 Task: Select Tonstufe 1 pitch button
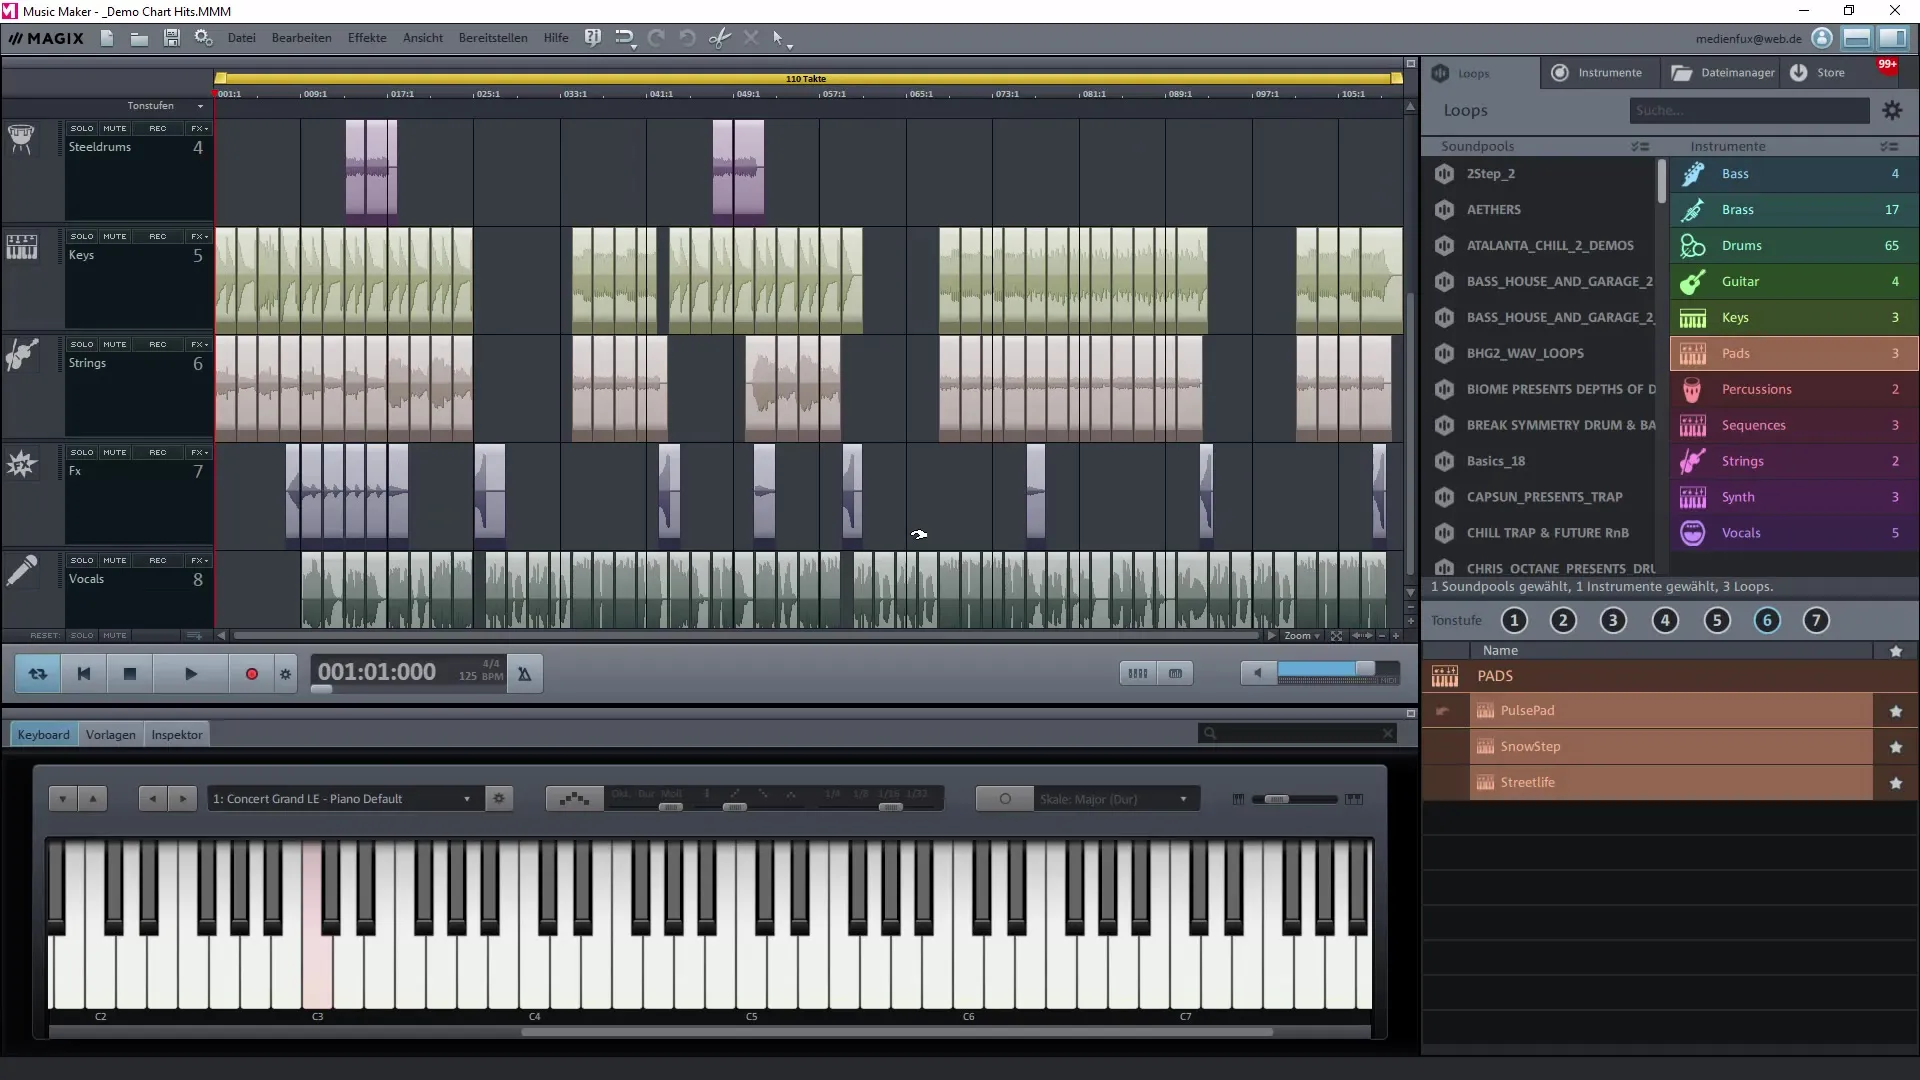click(x=1514, y=621)
